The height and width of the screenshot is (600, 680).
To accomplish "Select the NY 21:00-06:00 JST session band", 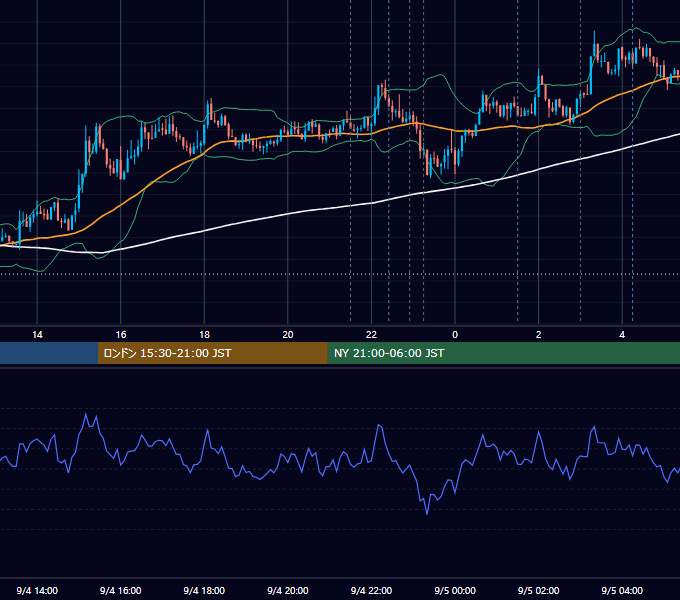I will (x=503, y=353).
